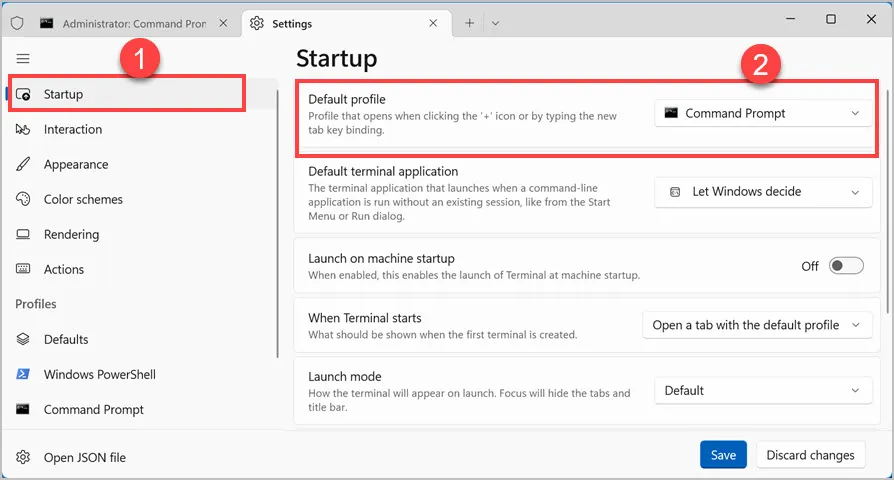Add a new tab with plus button
This screenshot has height=480, width=894.
coord(469,23)
